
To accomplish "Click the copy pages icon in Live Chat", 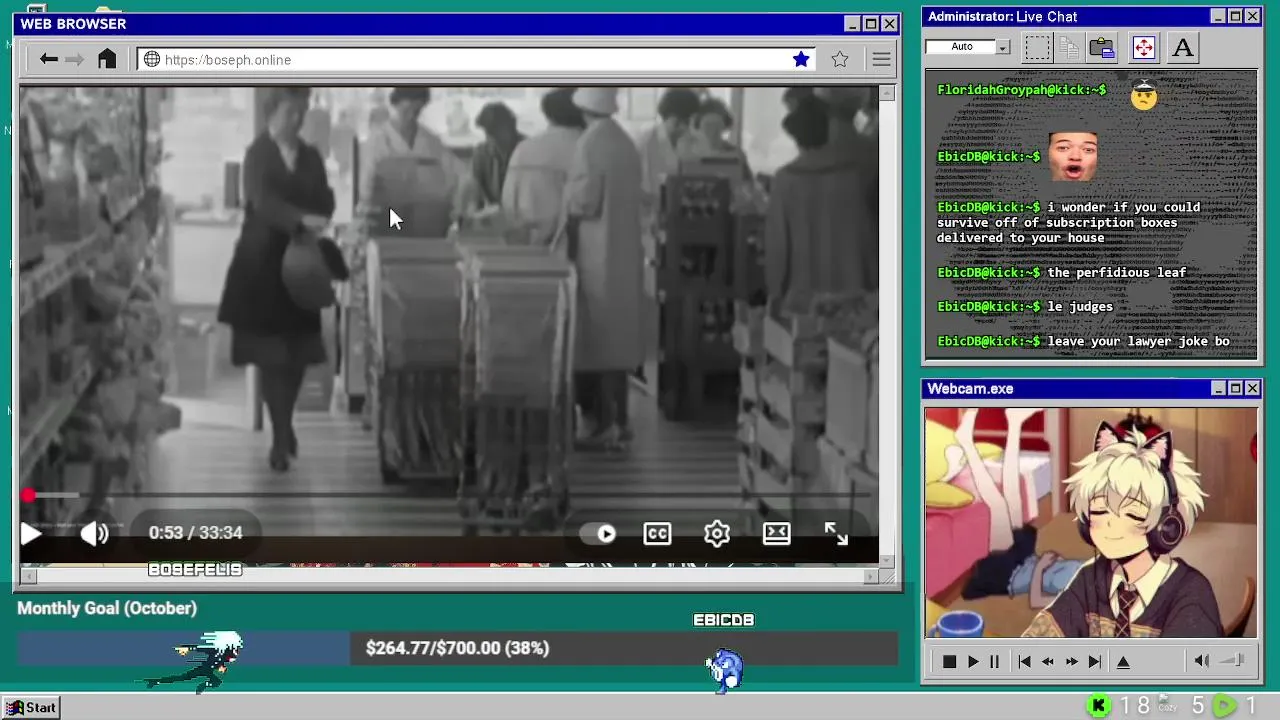I will point(1069,47).
